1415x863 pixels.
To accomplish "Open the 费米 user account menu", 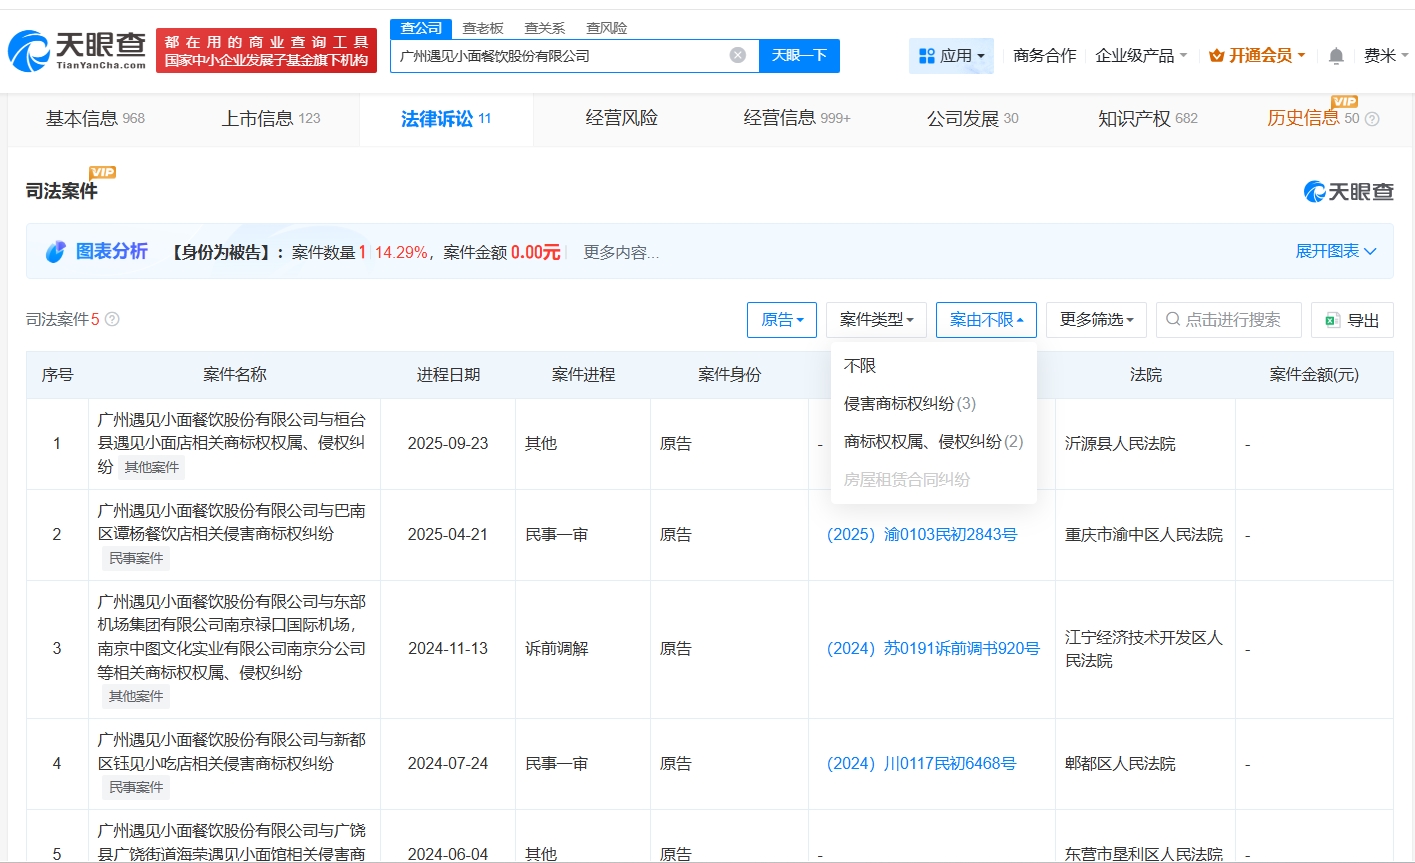I will [1386, 56].
